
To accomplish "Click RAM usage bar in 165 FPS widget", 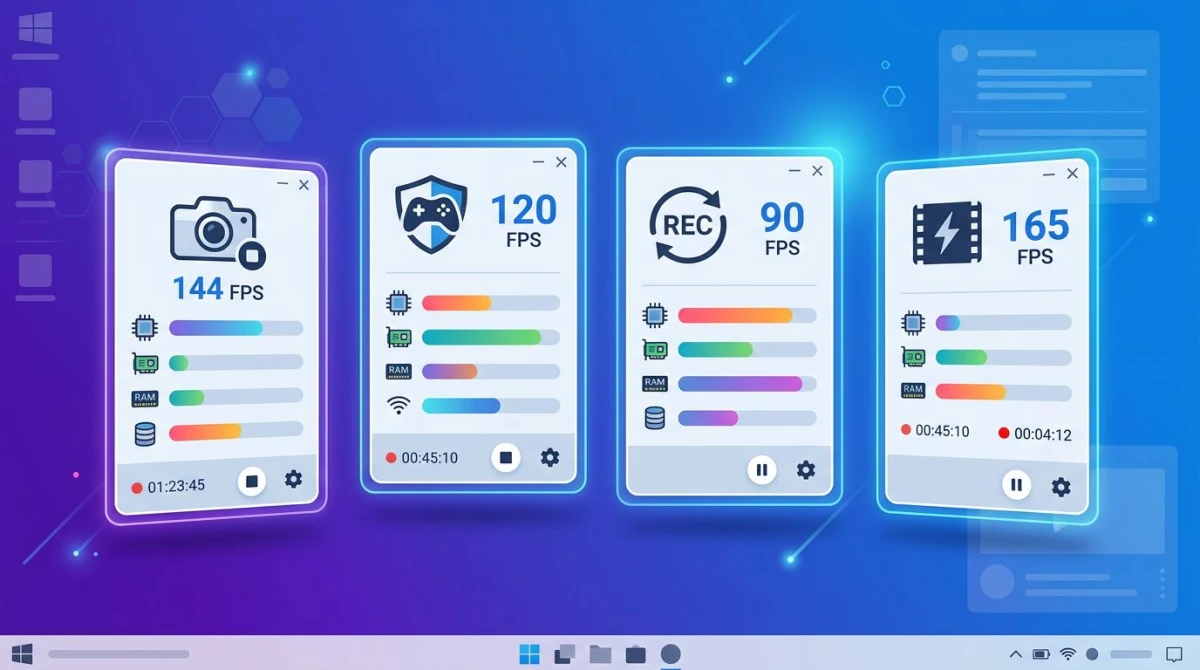I will [1003, 392].
